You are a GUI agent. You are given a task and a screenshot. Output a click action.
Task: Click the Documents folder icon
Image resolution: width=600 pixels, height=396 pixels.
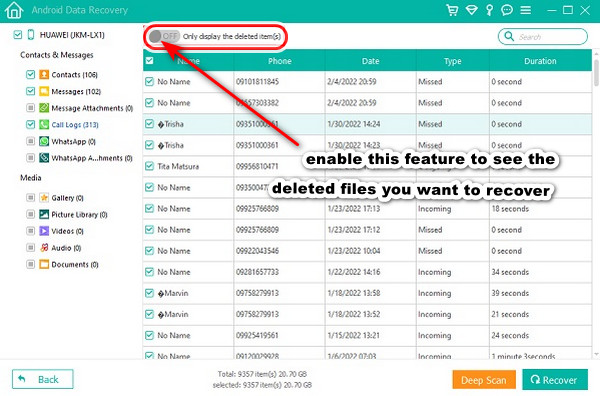[x=44, y=264]
